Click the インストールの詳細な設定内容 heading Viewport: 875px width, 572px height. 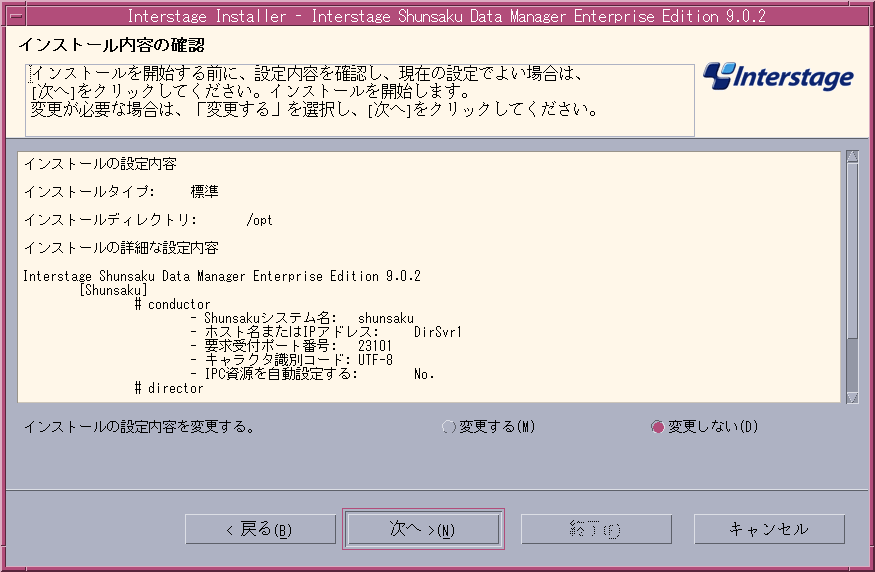click(x=121, y=248)
